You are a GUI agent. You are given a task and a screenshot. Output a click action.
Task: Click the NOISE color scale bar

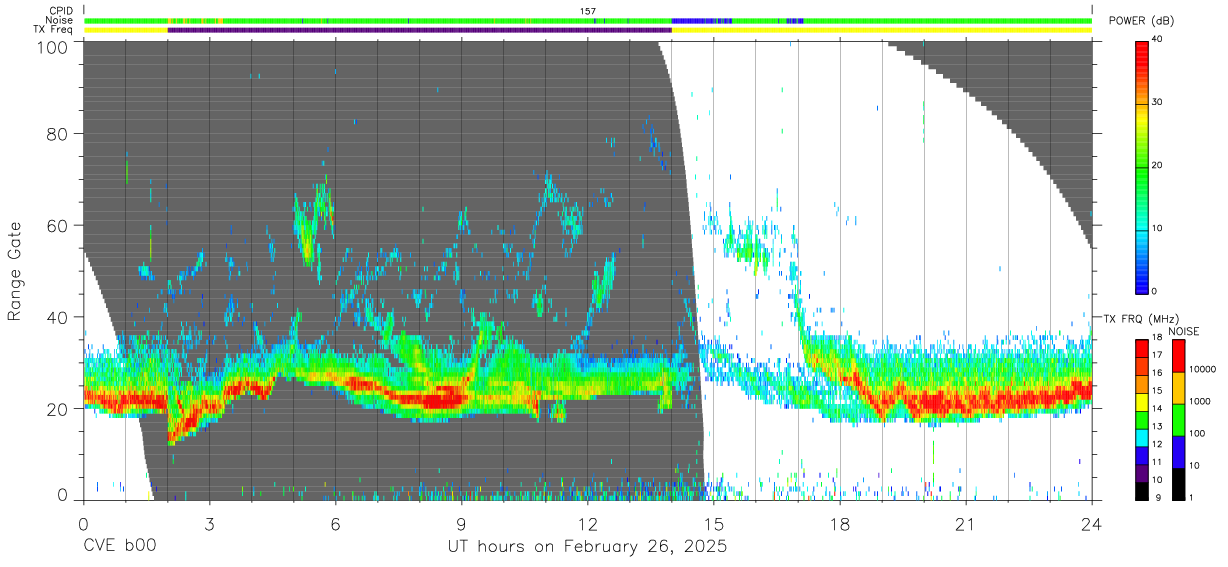1178,419
